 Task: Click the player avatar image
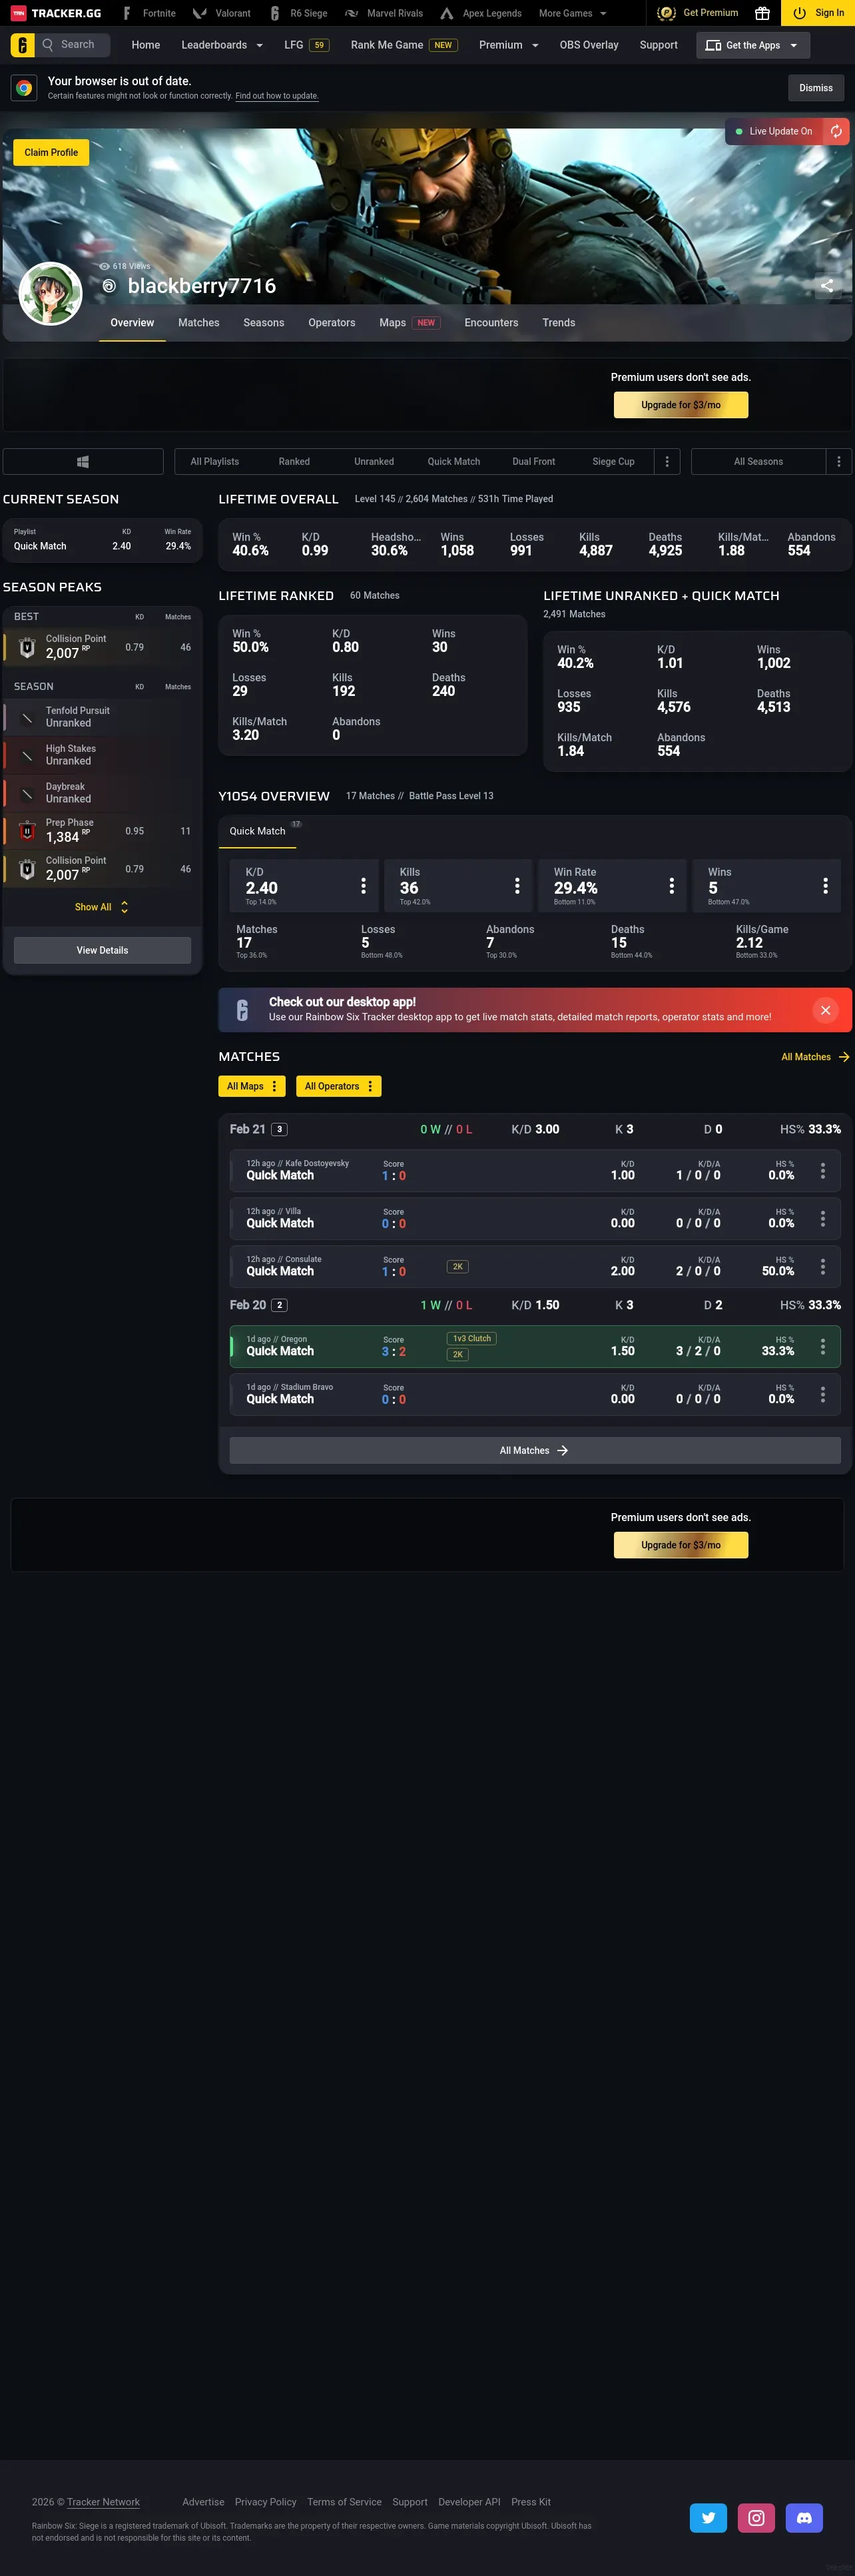(50, 293)
